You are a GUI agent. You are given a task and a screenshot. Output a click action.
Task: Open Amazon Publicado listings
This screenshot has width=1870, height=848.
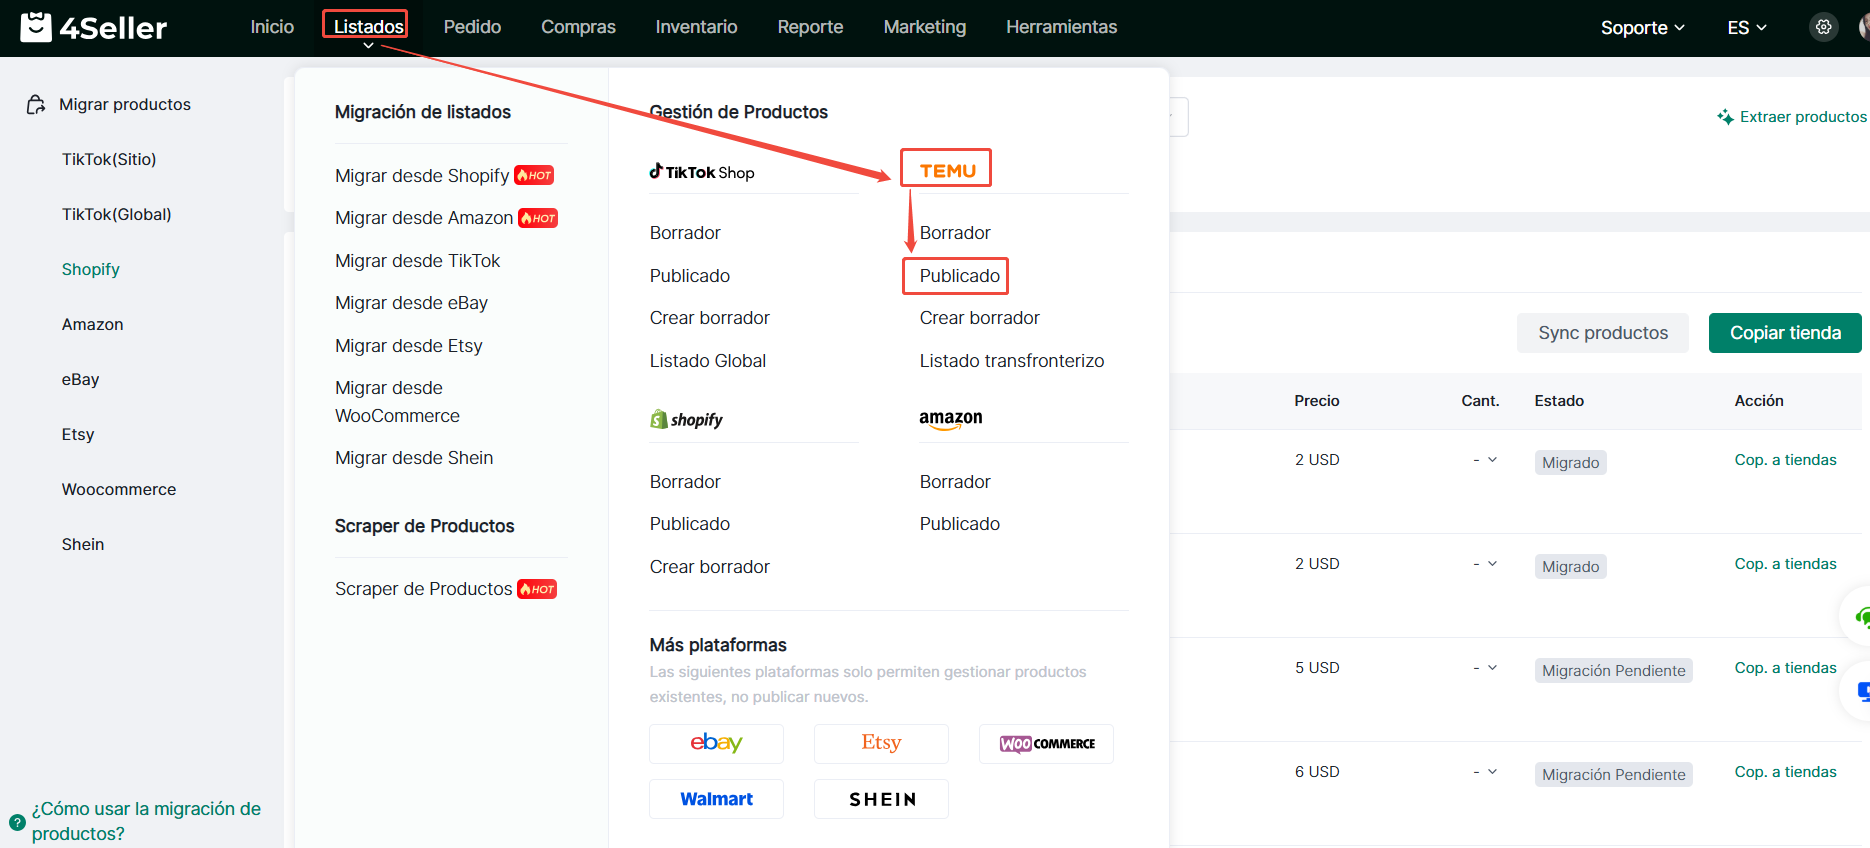(959, 524)
